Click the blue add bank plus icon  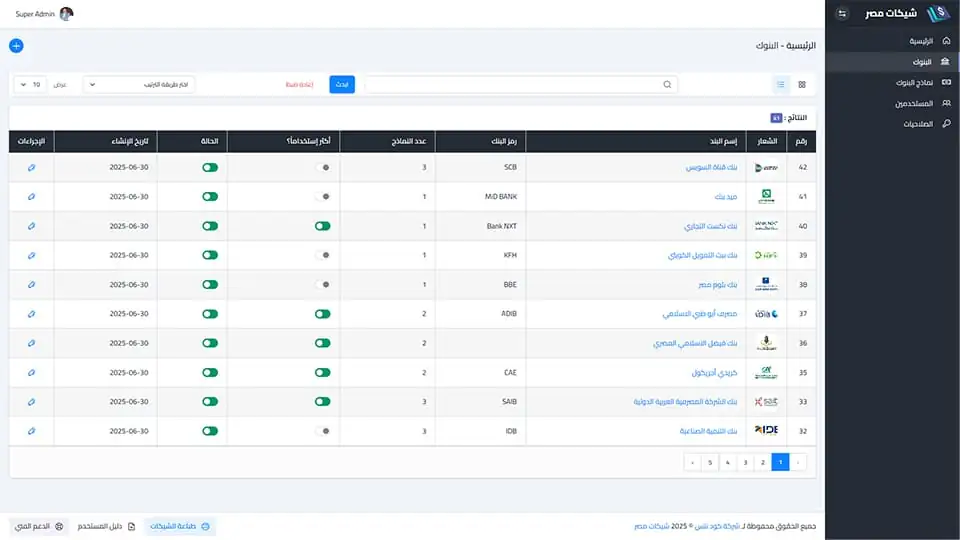tap(16, 46)
